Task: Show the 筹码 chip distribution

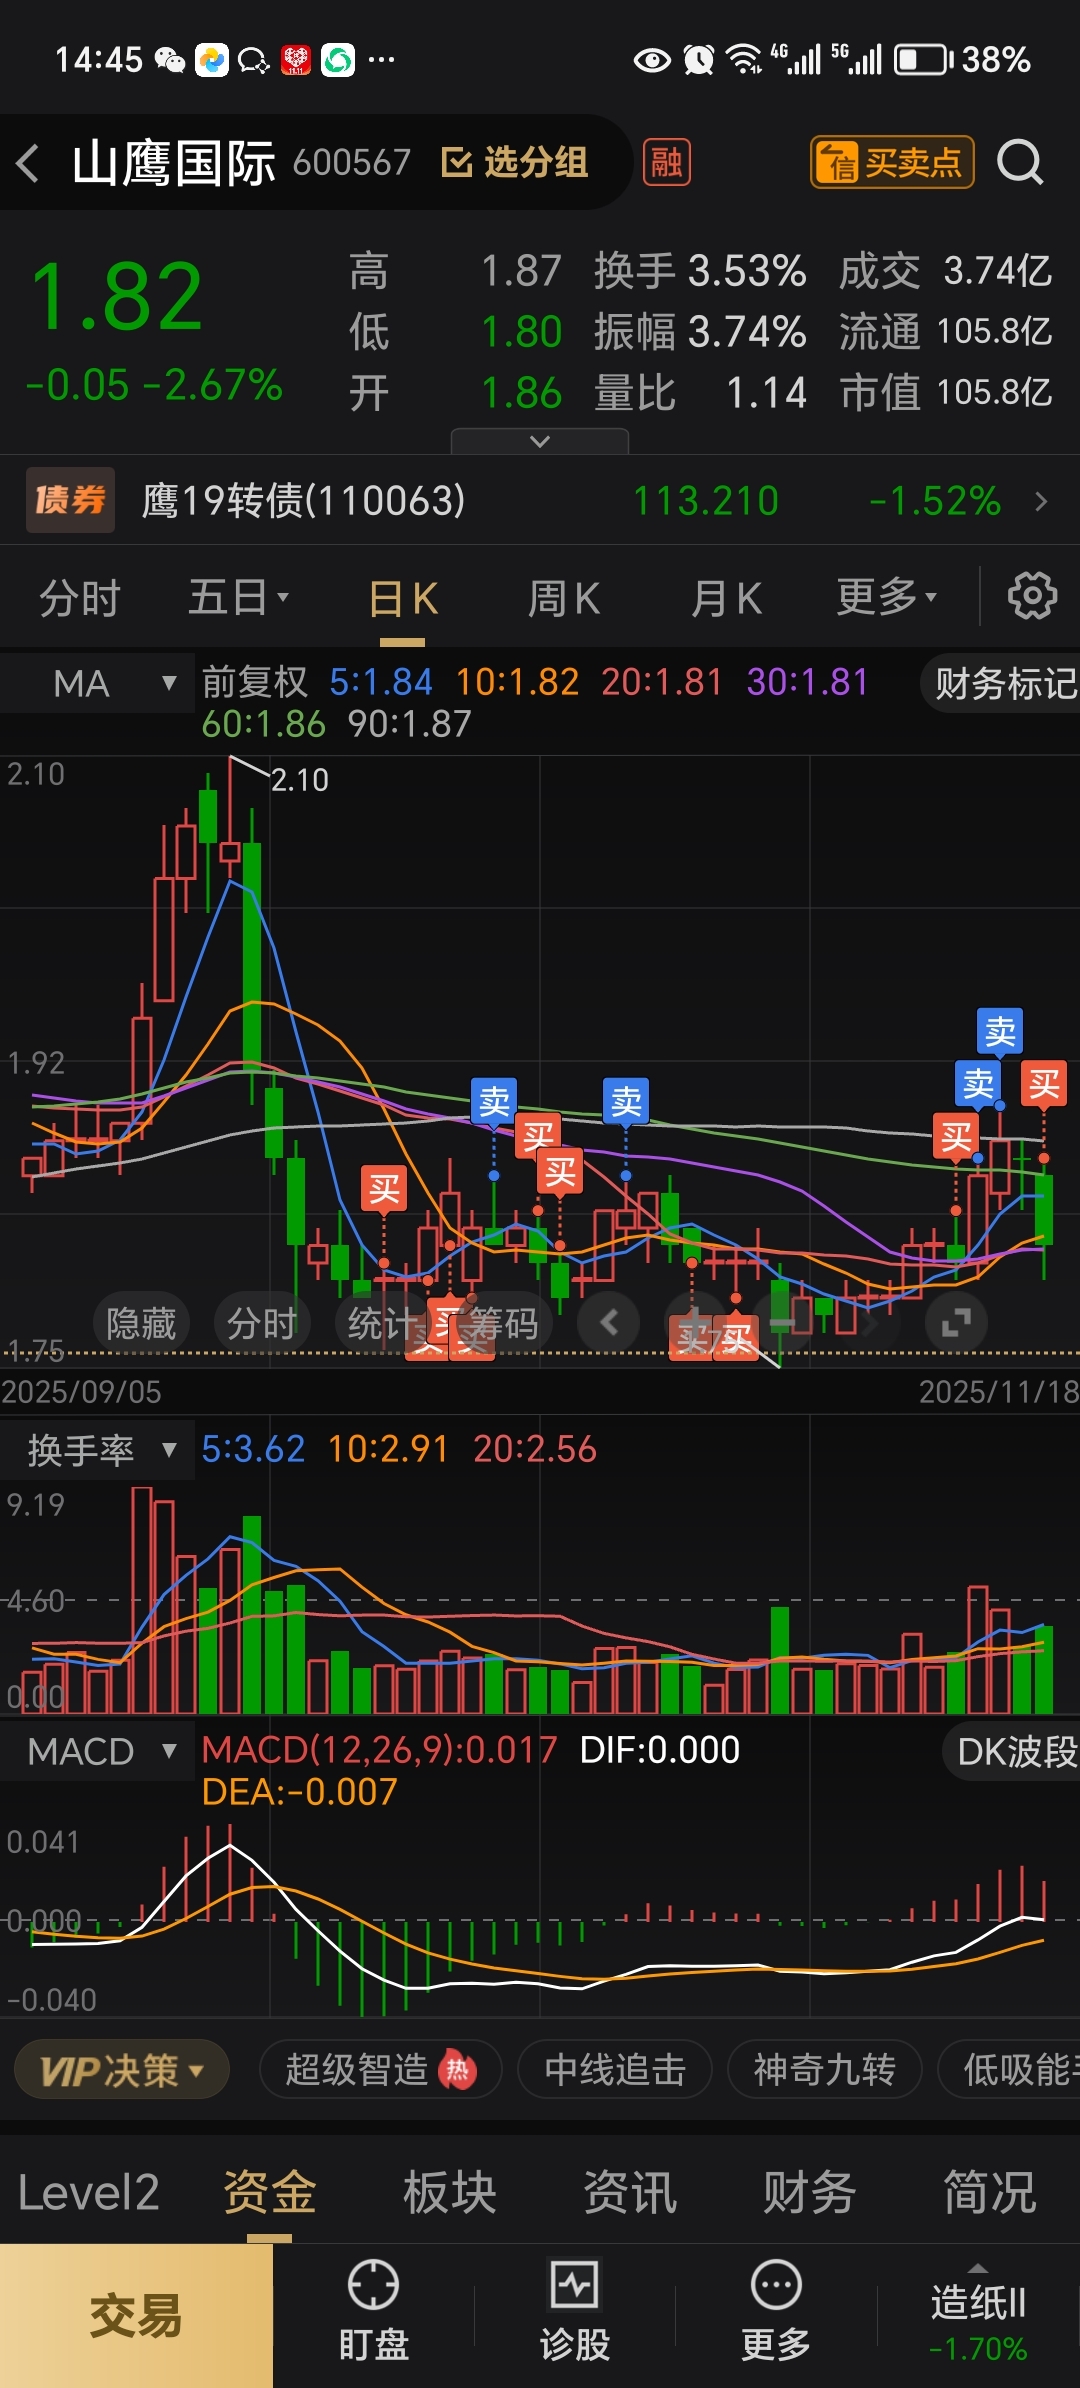Action: point(504,1323)
